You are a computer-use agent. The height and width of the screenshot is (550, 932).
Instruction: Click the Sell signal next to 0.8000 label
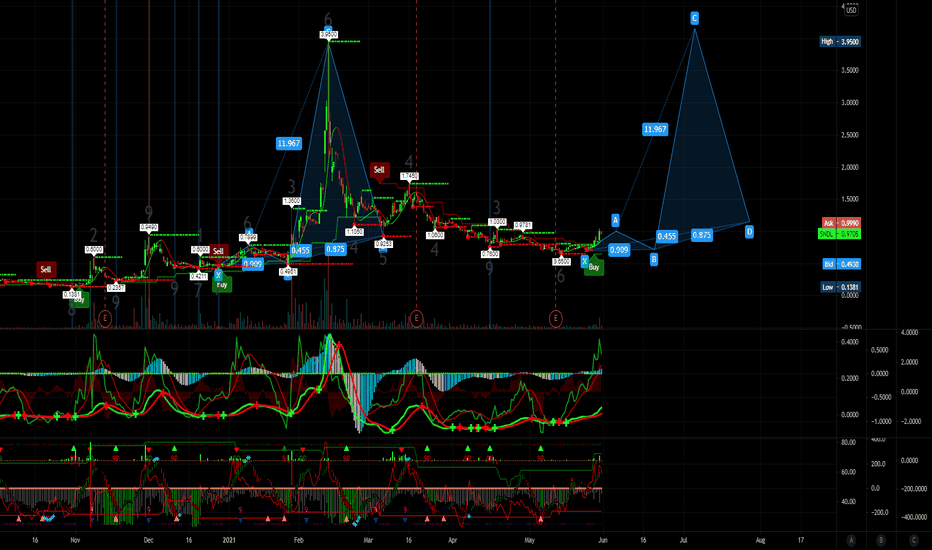click(x=219, y=251)
